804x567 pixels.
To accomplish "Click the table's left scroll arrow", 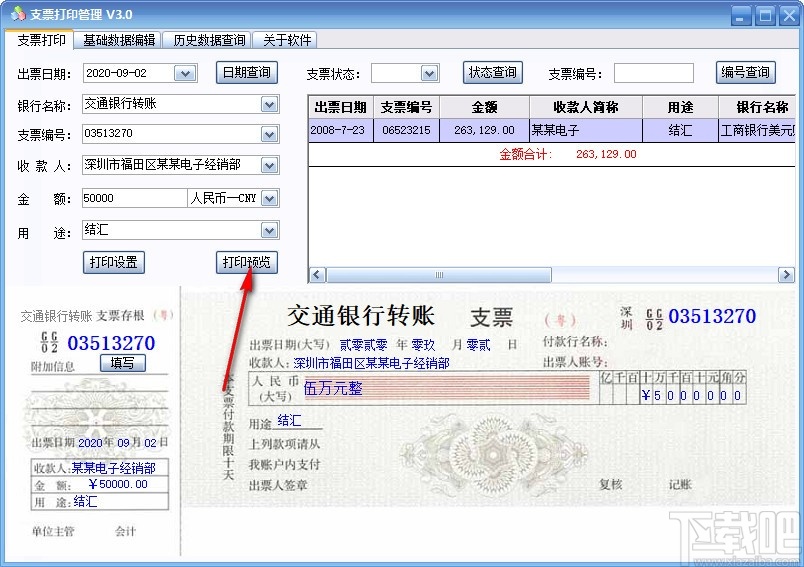I will coord(317,275).
